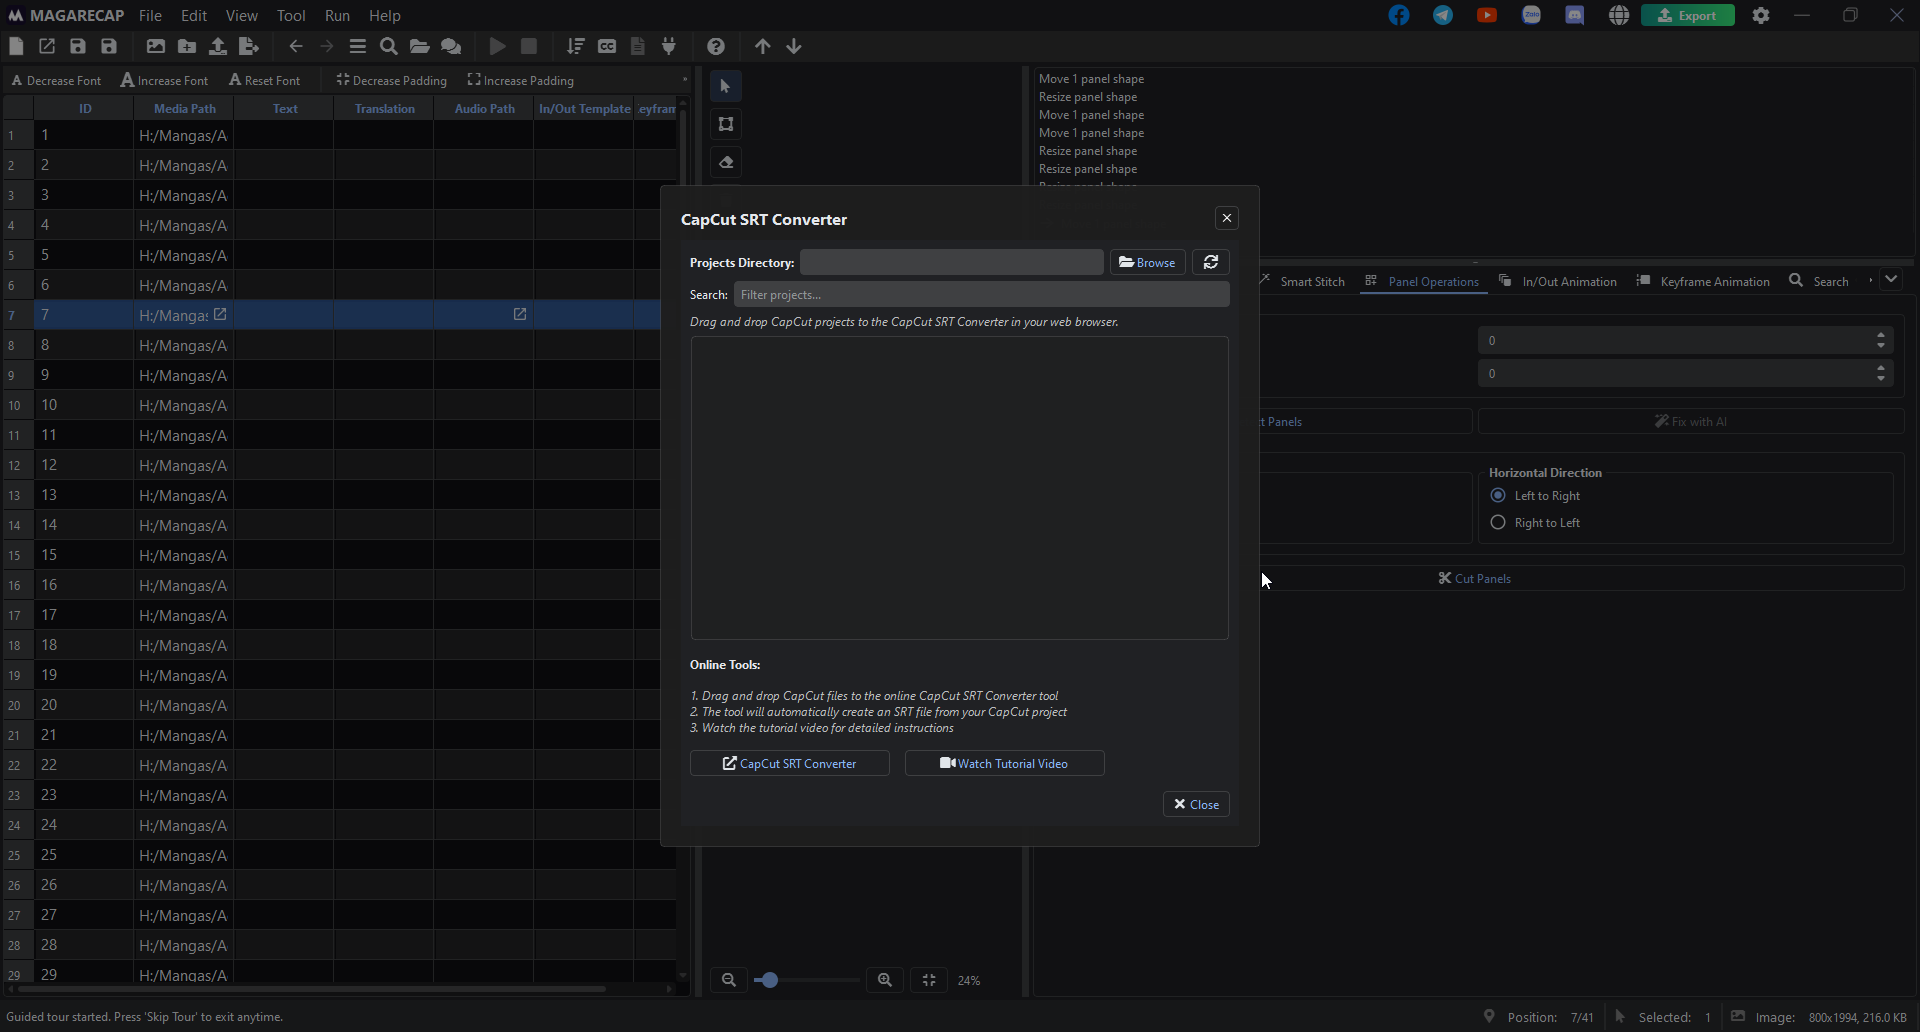Select the eraser tool
This screenshot has height=1032, width=1920.
[726, 162]
